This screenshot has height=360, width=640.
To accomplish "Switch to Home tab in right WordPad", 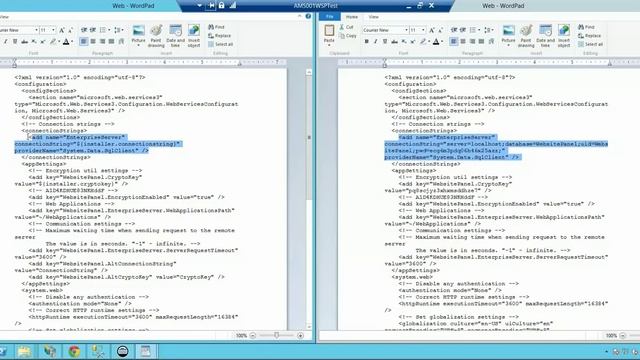I will pyautogui.click(x=351, y=17).
